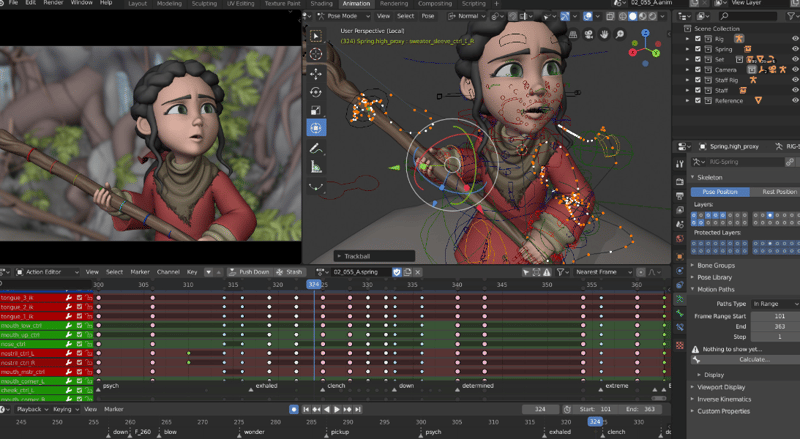Select the Move tool
This screenshot has height=439, width=800.
click(316, 74)
